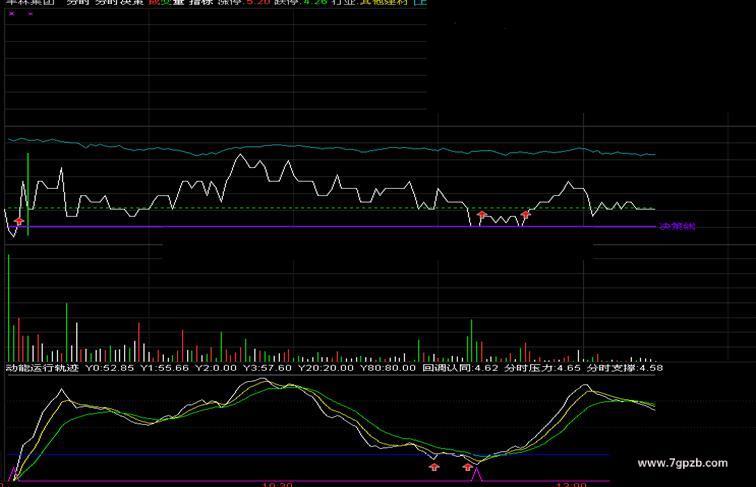The image size is (756, 487).
Task: Select the purple 决策线 label
Action: point(677,226)
